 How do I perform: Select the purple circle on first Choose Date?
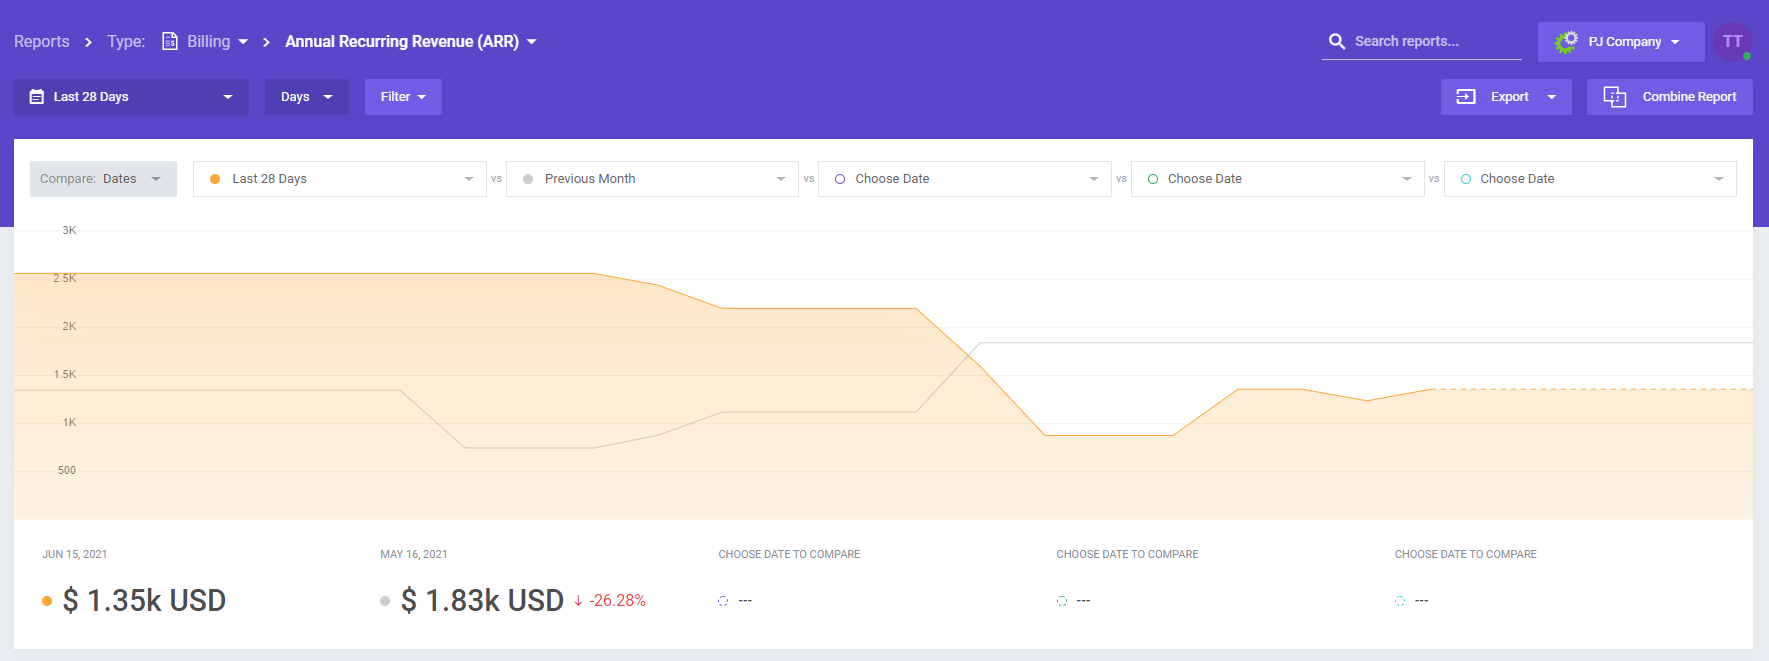click(x=840, y=179)
